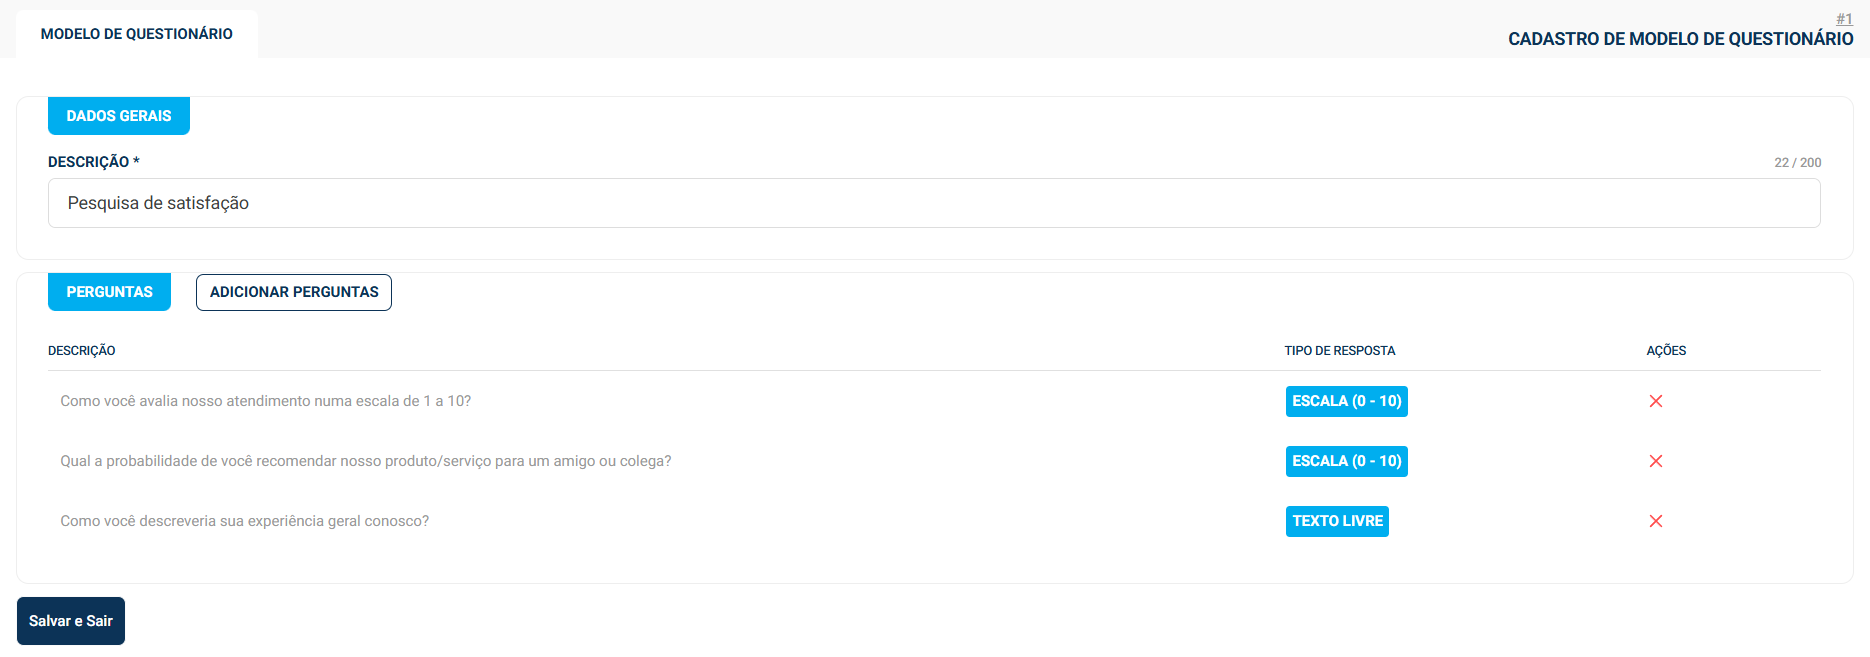Open the Perguntas section tab
This screenshot has width=1870, height=657.
pyautogui.click(x=109, y=292)
